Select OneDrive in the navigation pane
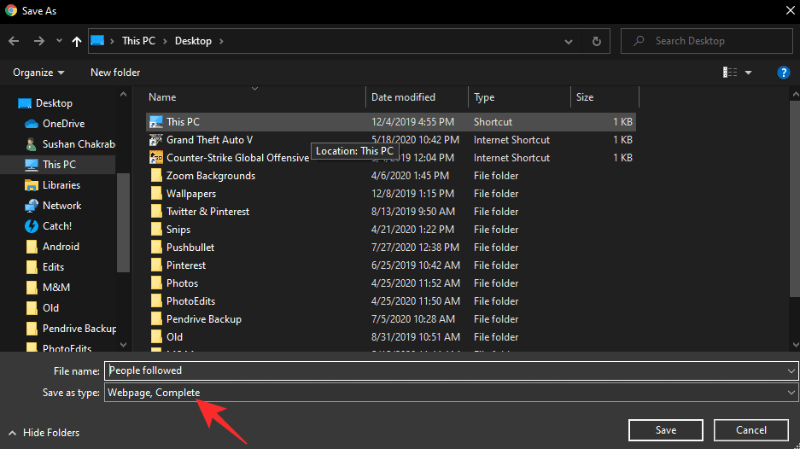800x449 pixels. 62,124
